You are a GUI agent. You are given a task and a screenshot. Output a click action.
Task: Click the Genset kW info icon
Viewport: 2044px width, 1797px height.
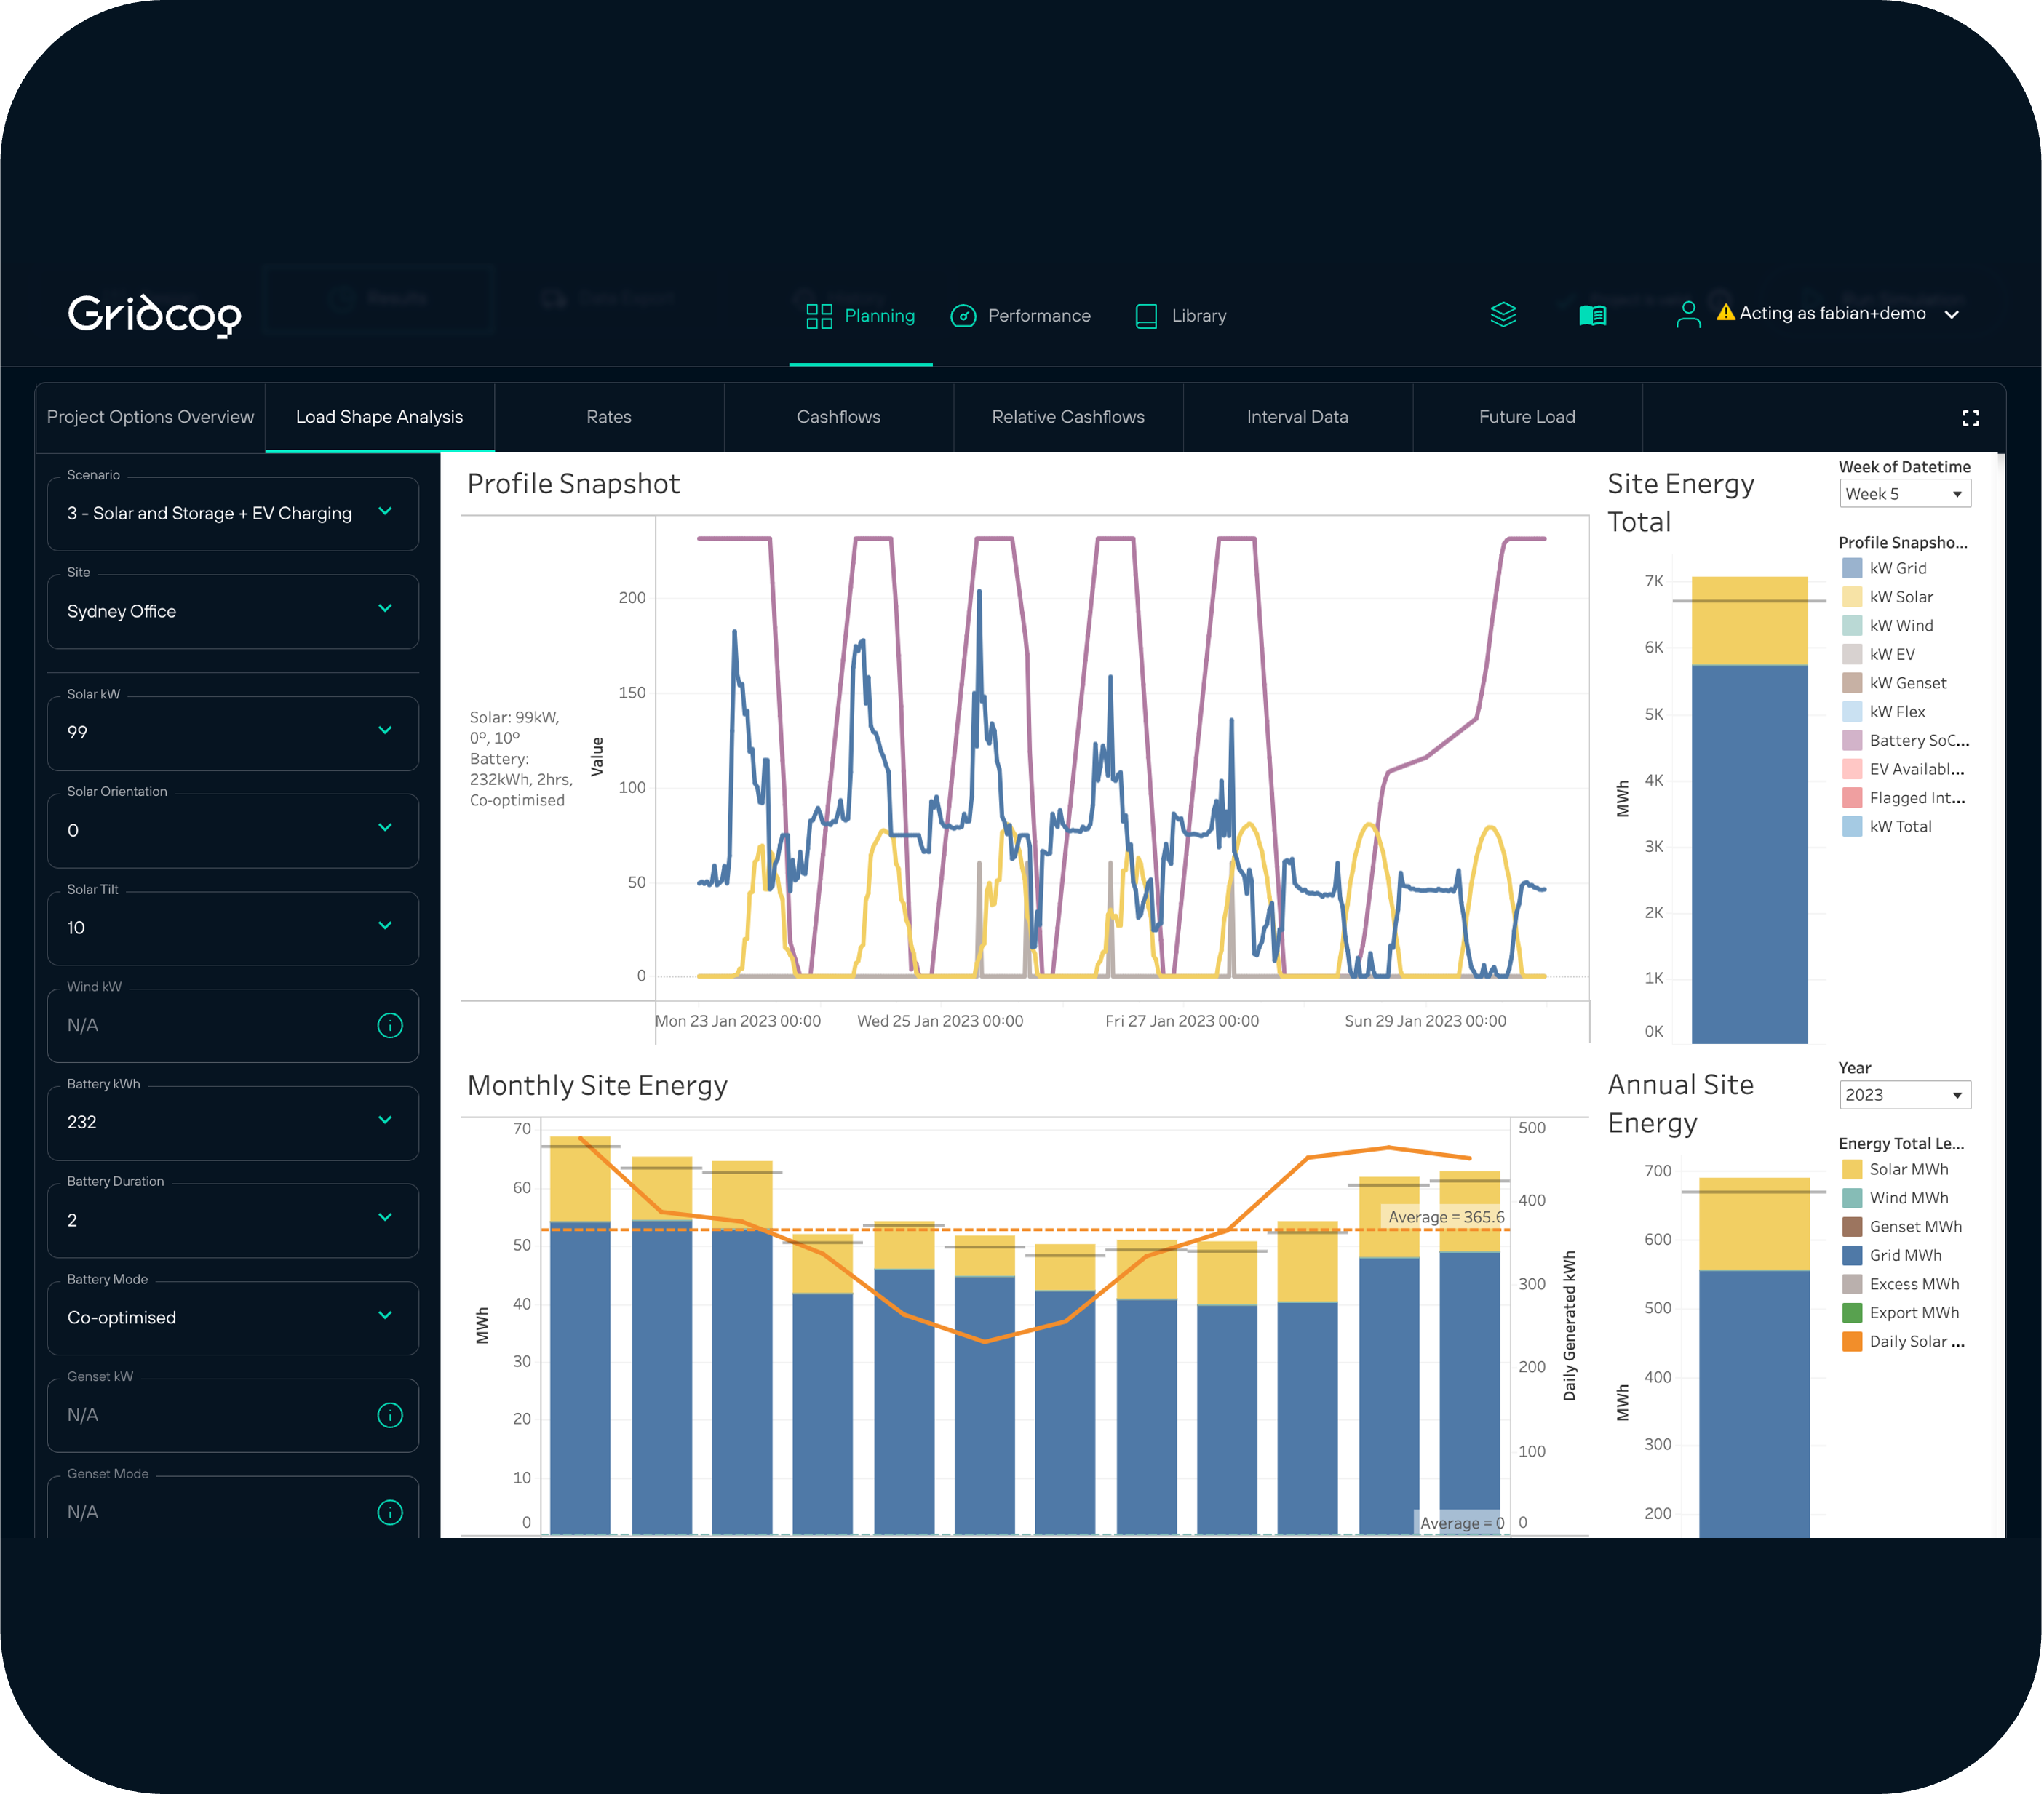(x=390, y=1415)
